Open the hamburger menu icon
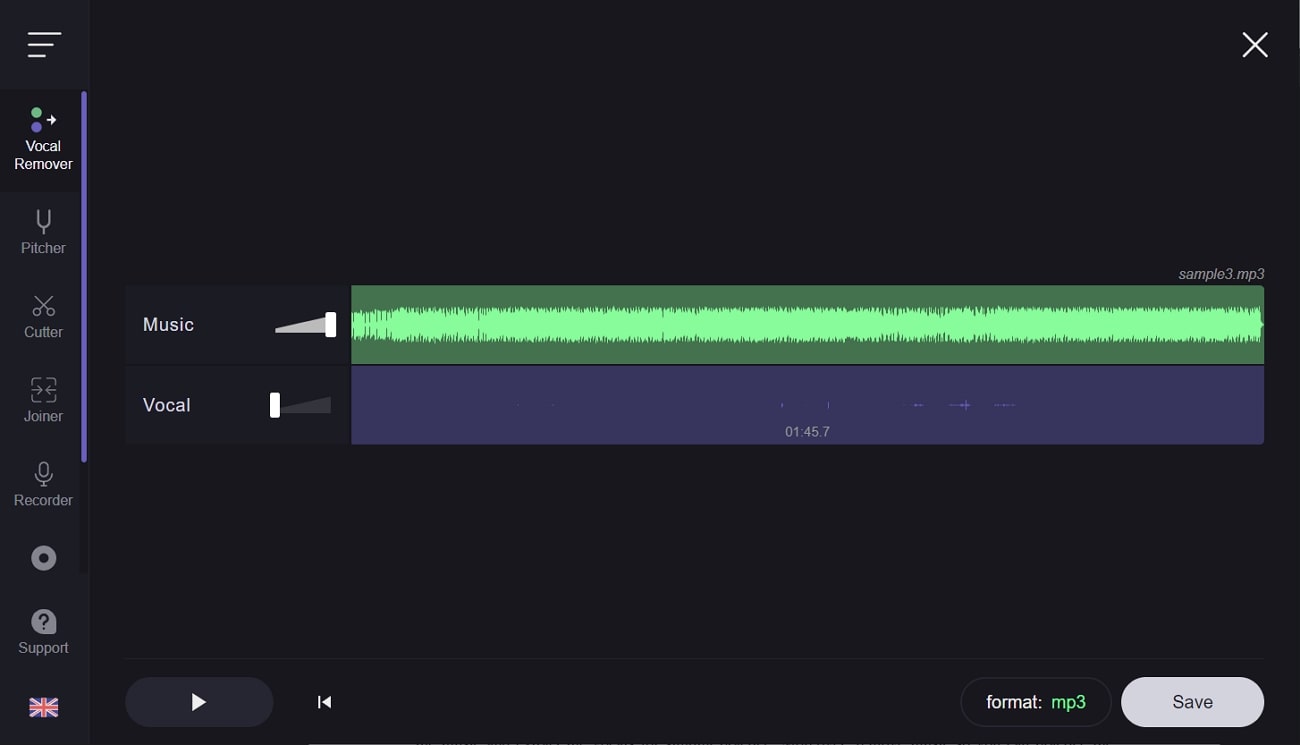1300x745 pixels. [44, 45]
